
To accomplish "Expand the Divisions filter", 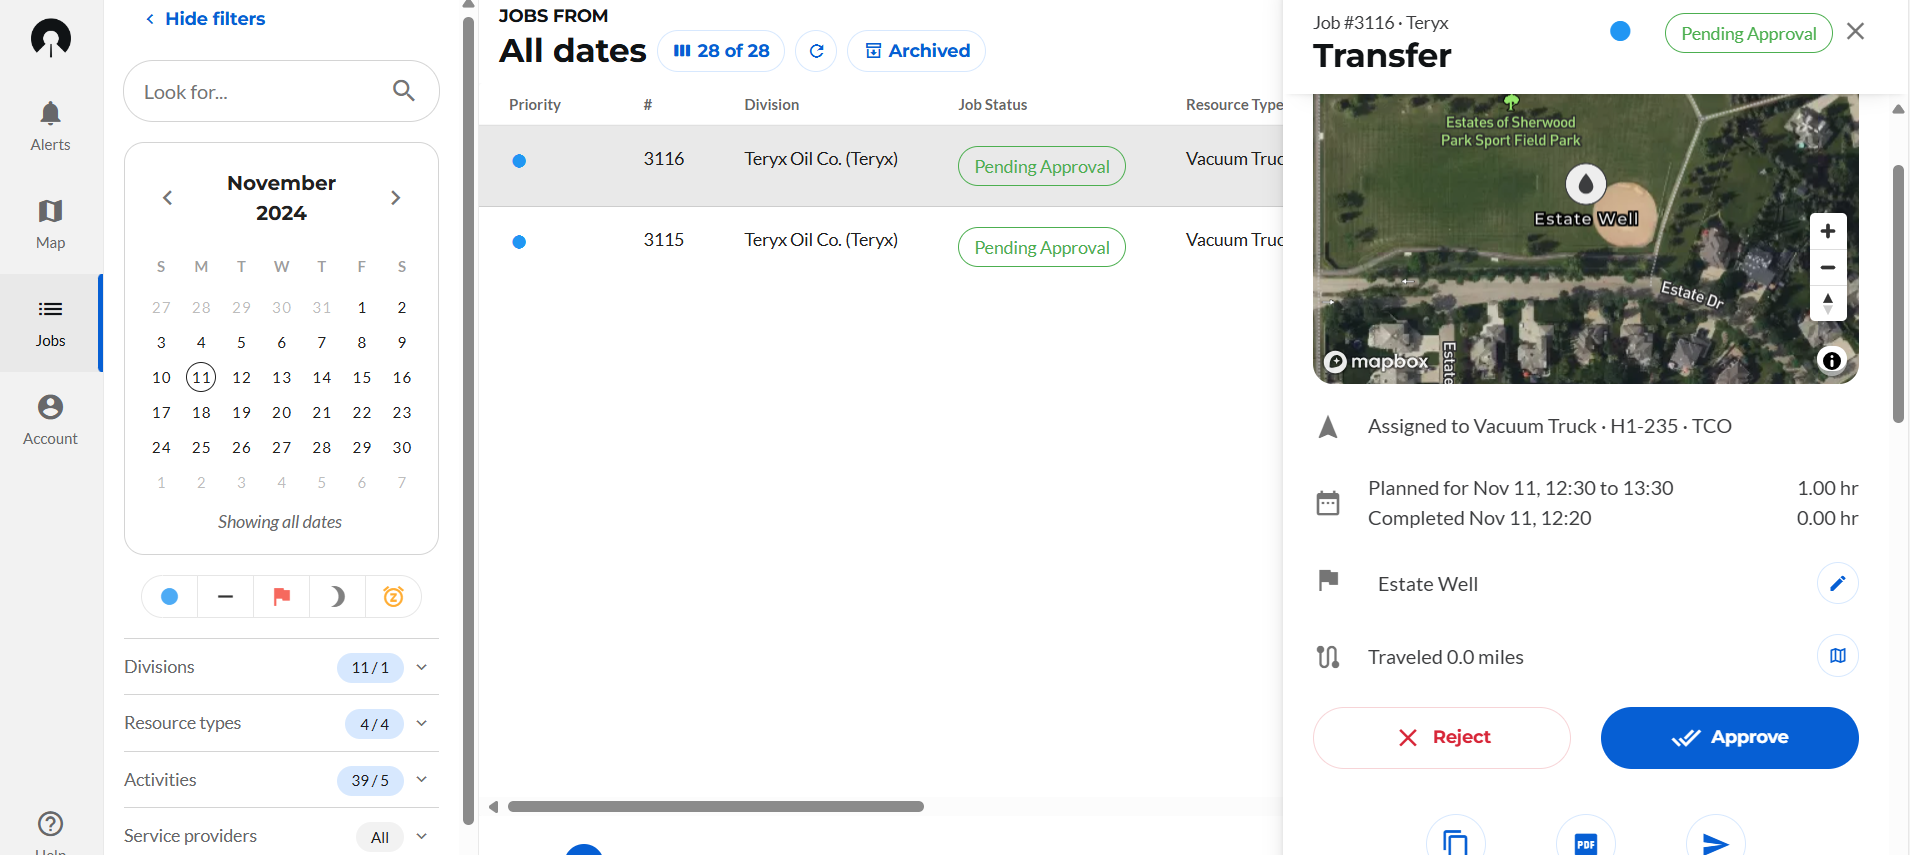I will pos(422,667).
